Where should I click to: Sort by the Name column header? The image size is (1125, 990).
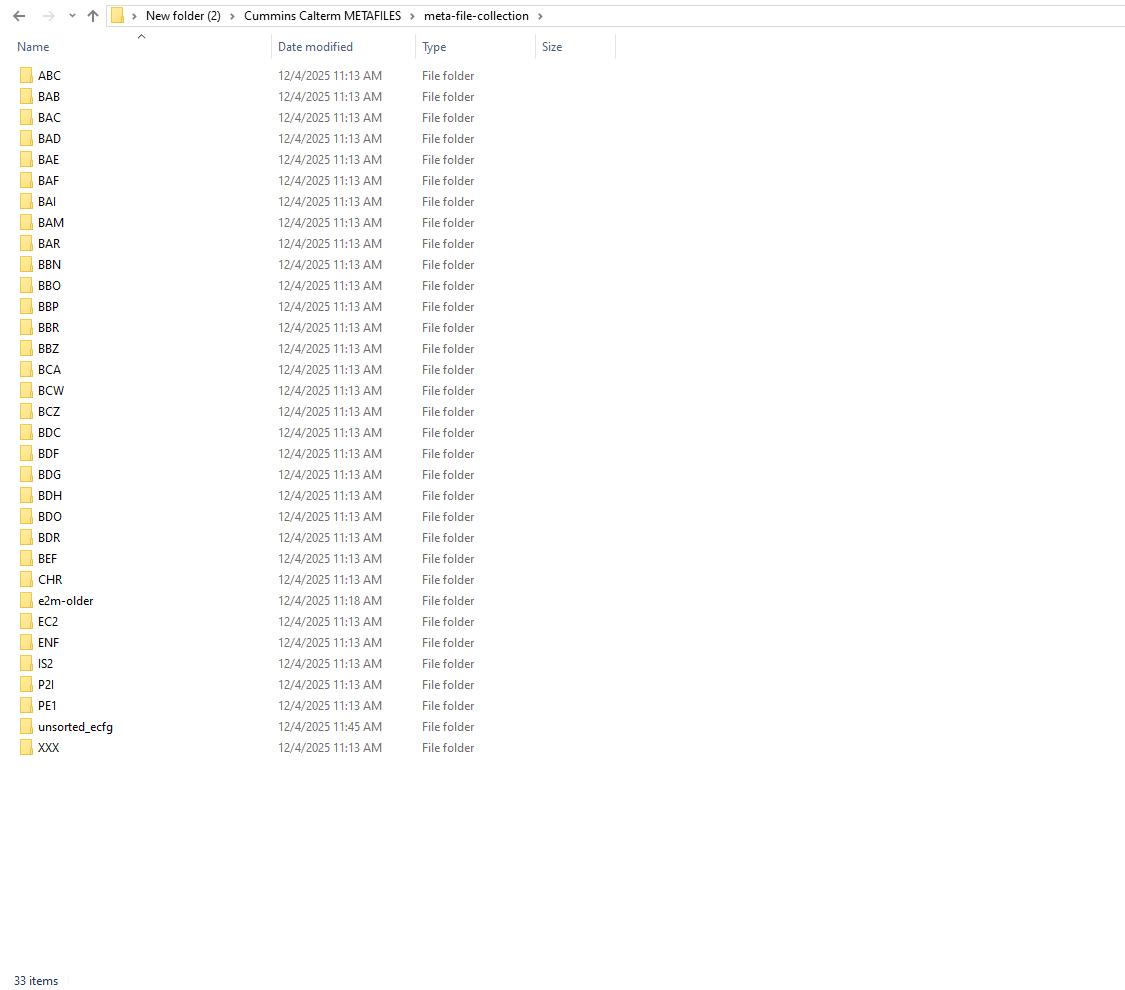(33, 47)
